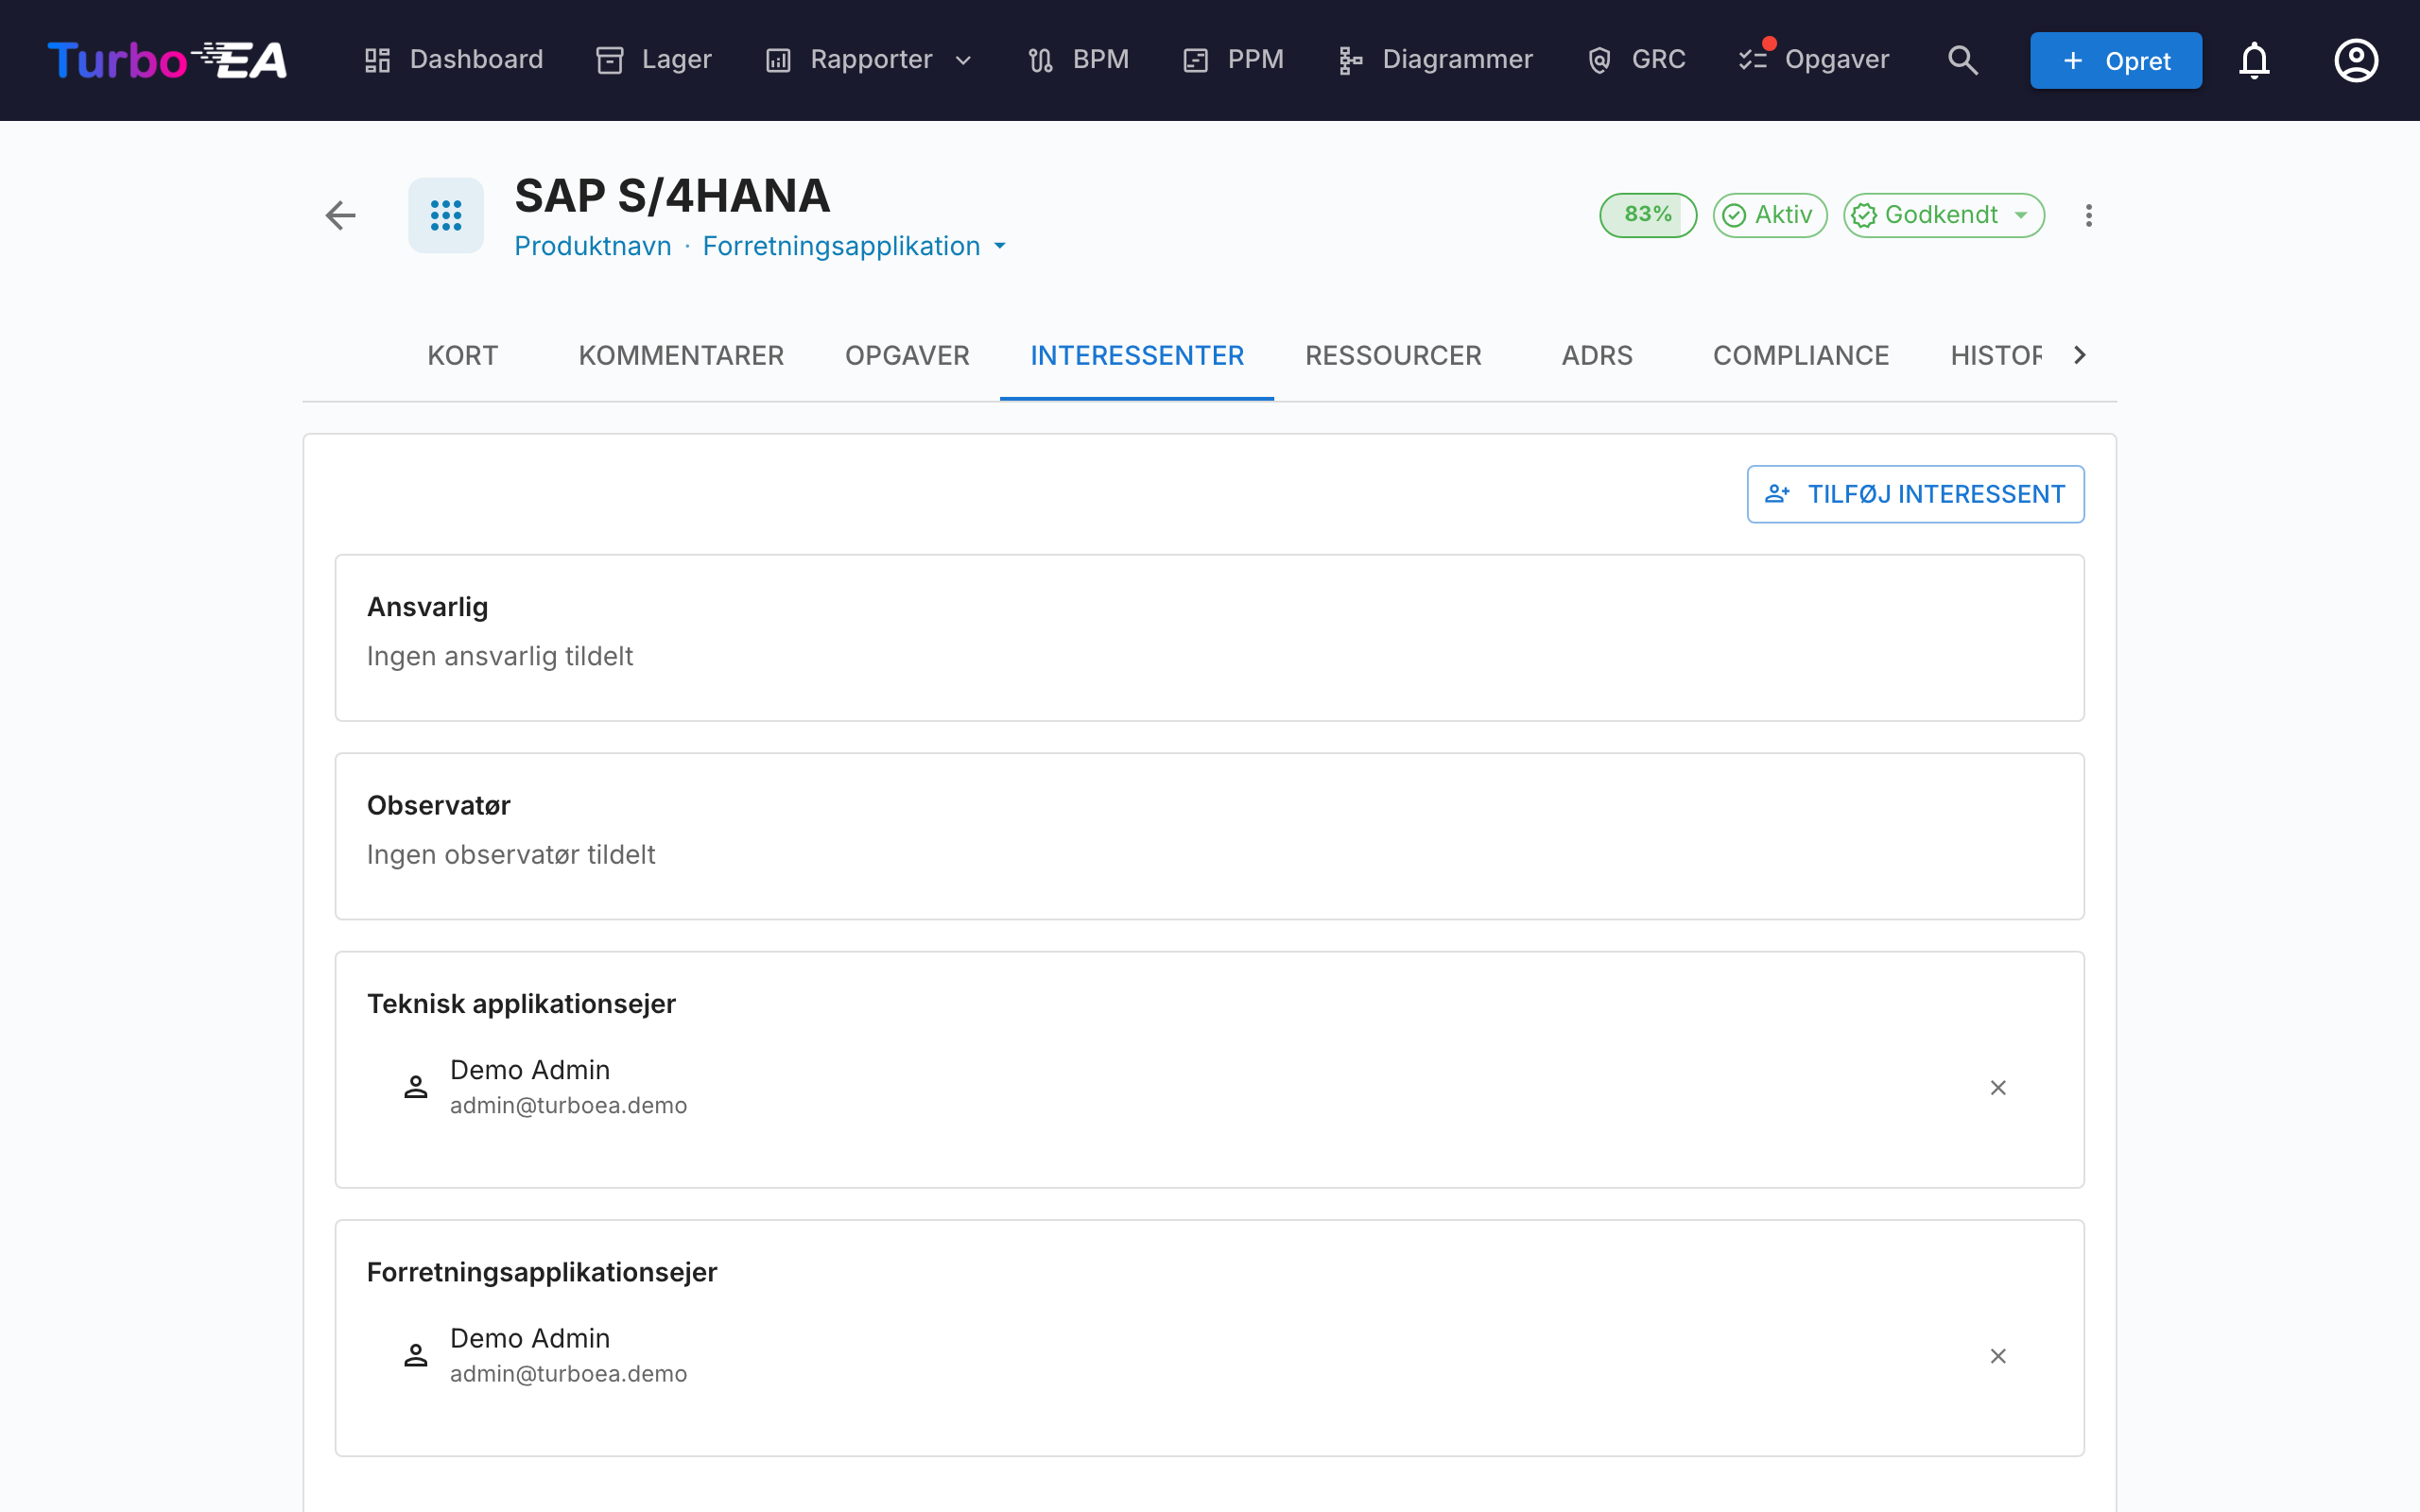Click the 83% data quality badge
The height and width of the screenshot is (1512, 2420).
click(1648, 215)
